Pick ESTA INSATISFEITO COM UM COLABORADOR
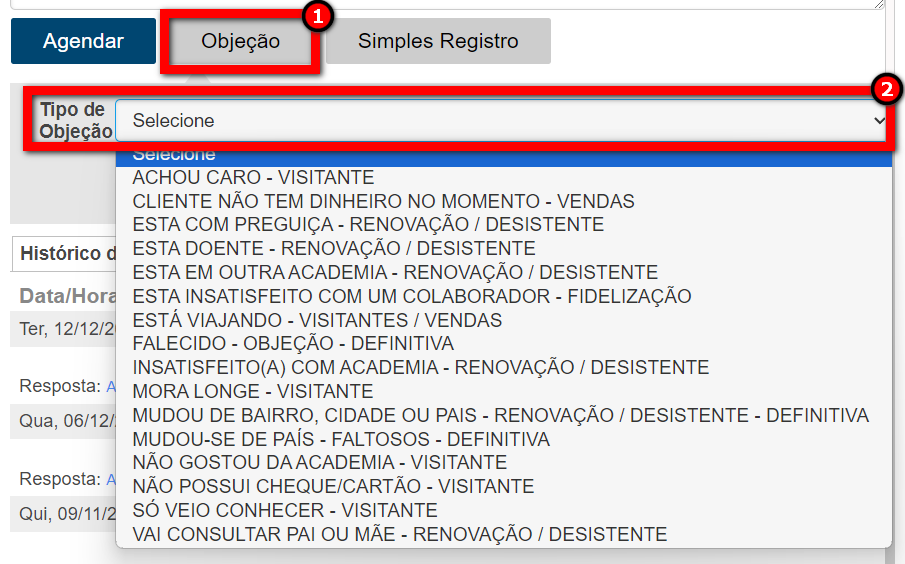The width and height of the screenshot is (905, 564). tap(412, 296)
